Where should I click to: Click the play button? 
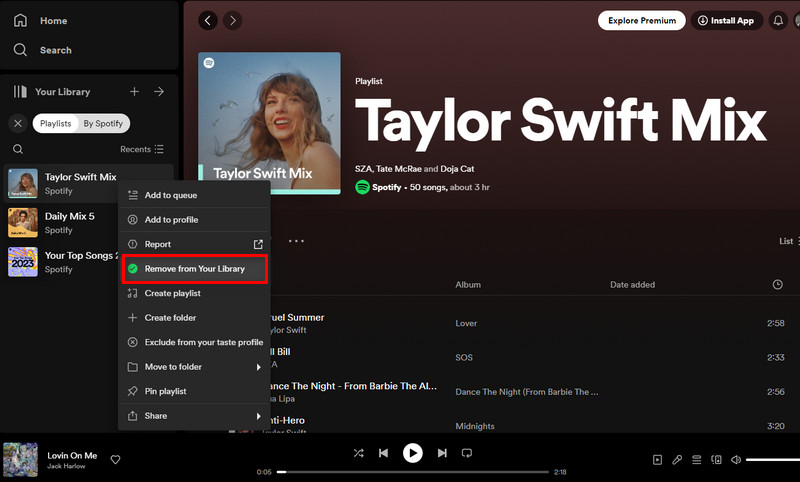[413, 453]
